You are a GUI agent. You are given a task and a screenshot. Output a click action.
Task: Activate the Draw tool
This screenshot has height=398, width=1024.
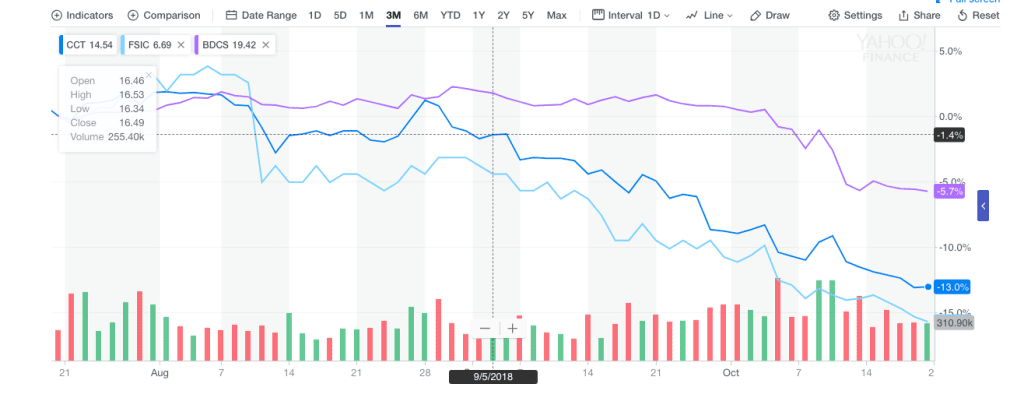tap(769, 15)
